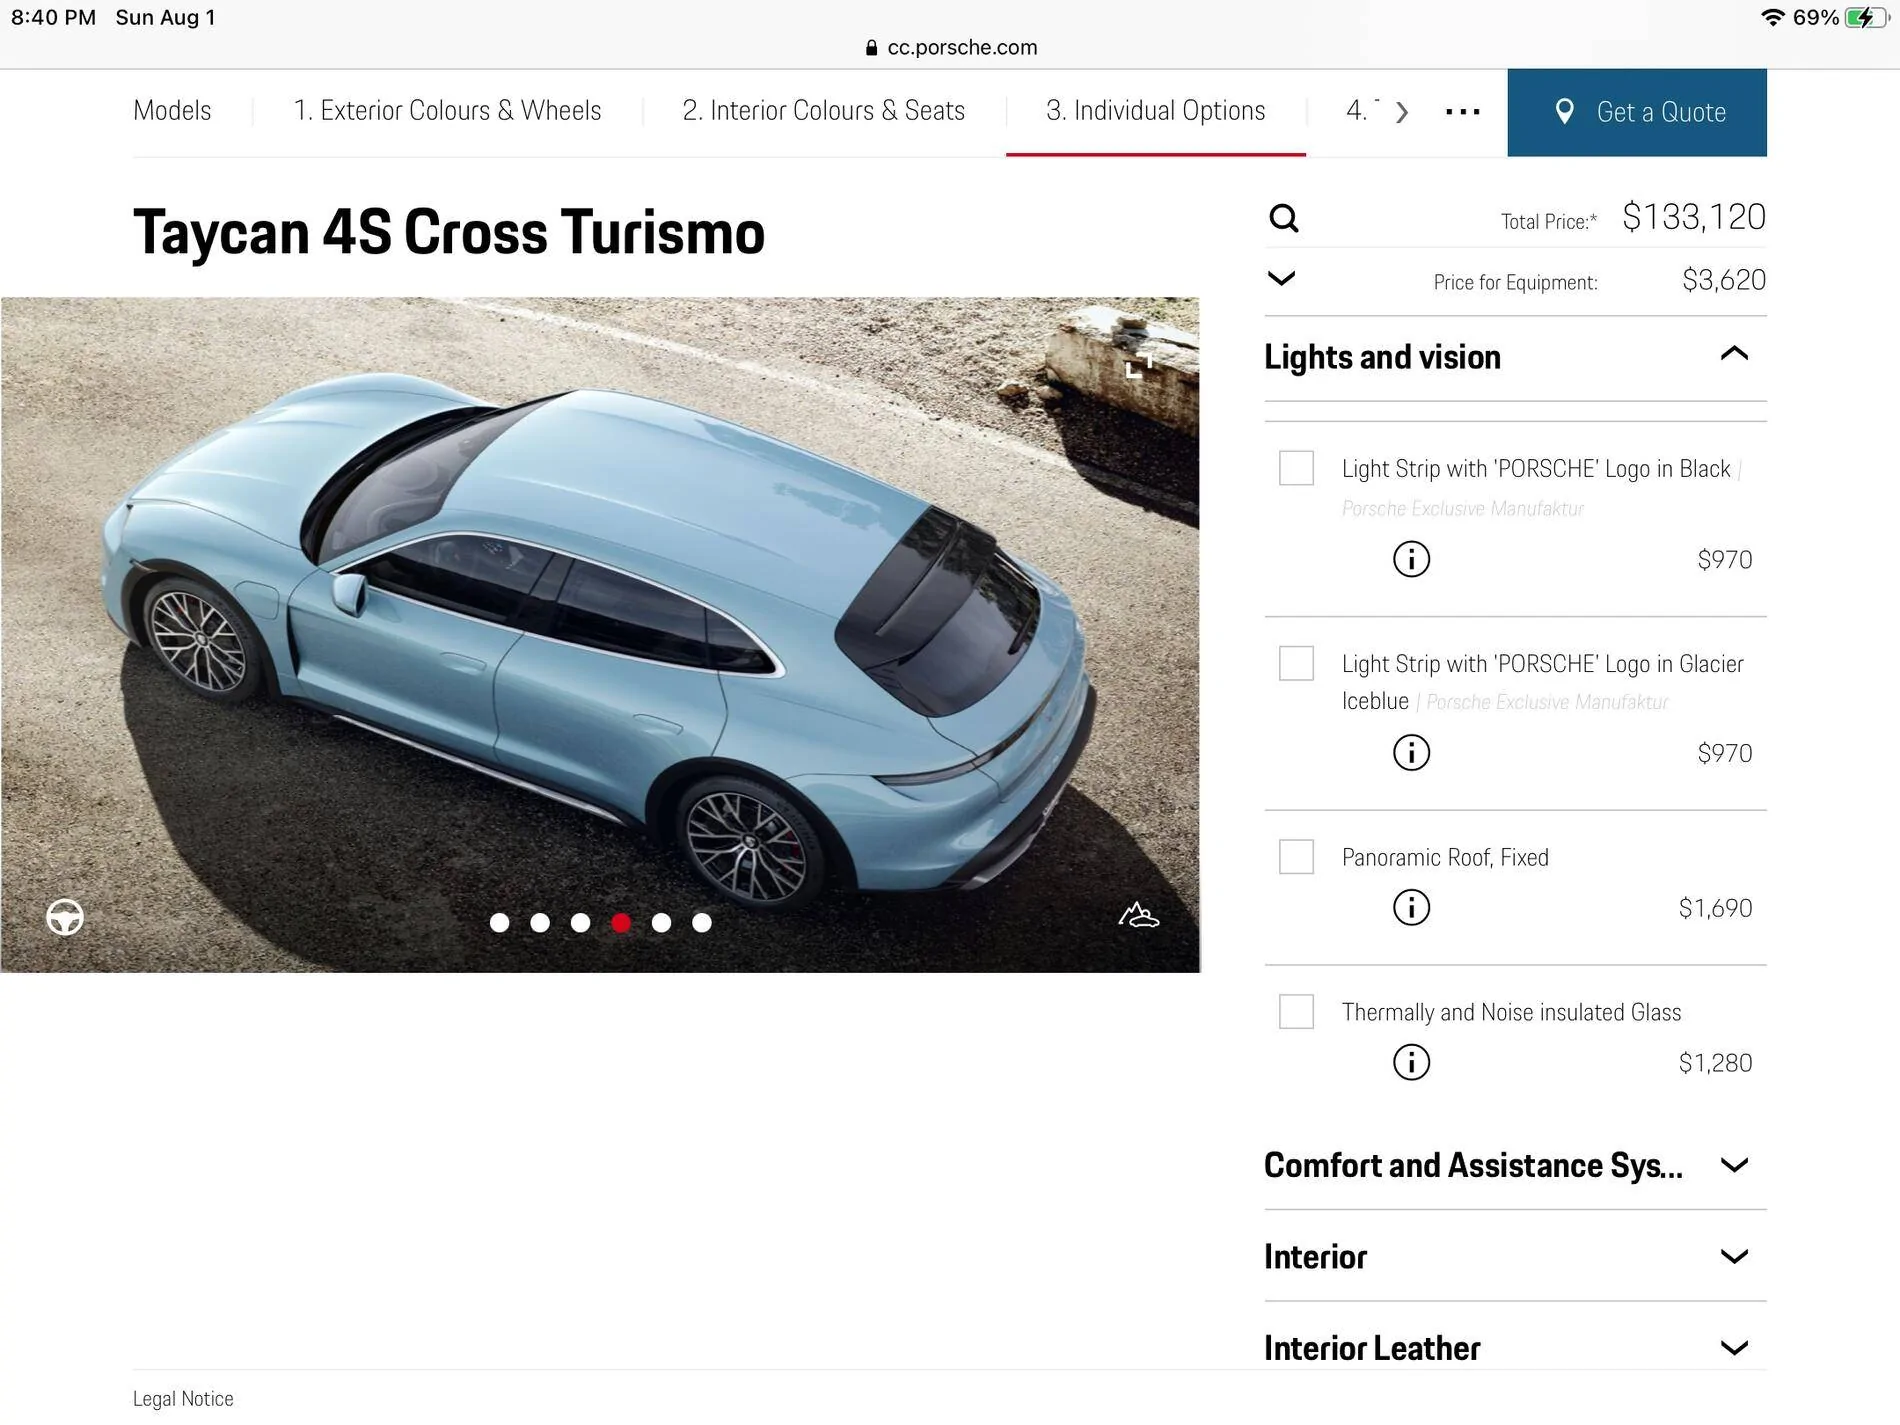
Task: Expand car image to fullscreen
Action: pos(1138,366)
